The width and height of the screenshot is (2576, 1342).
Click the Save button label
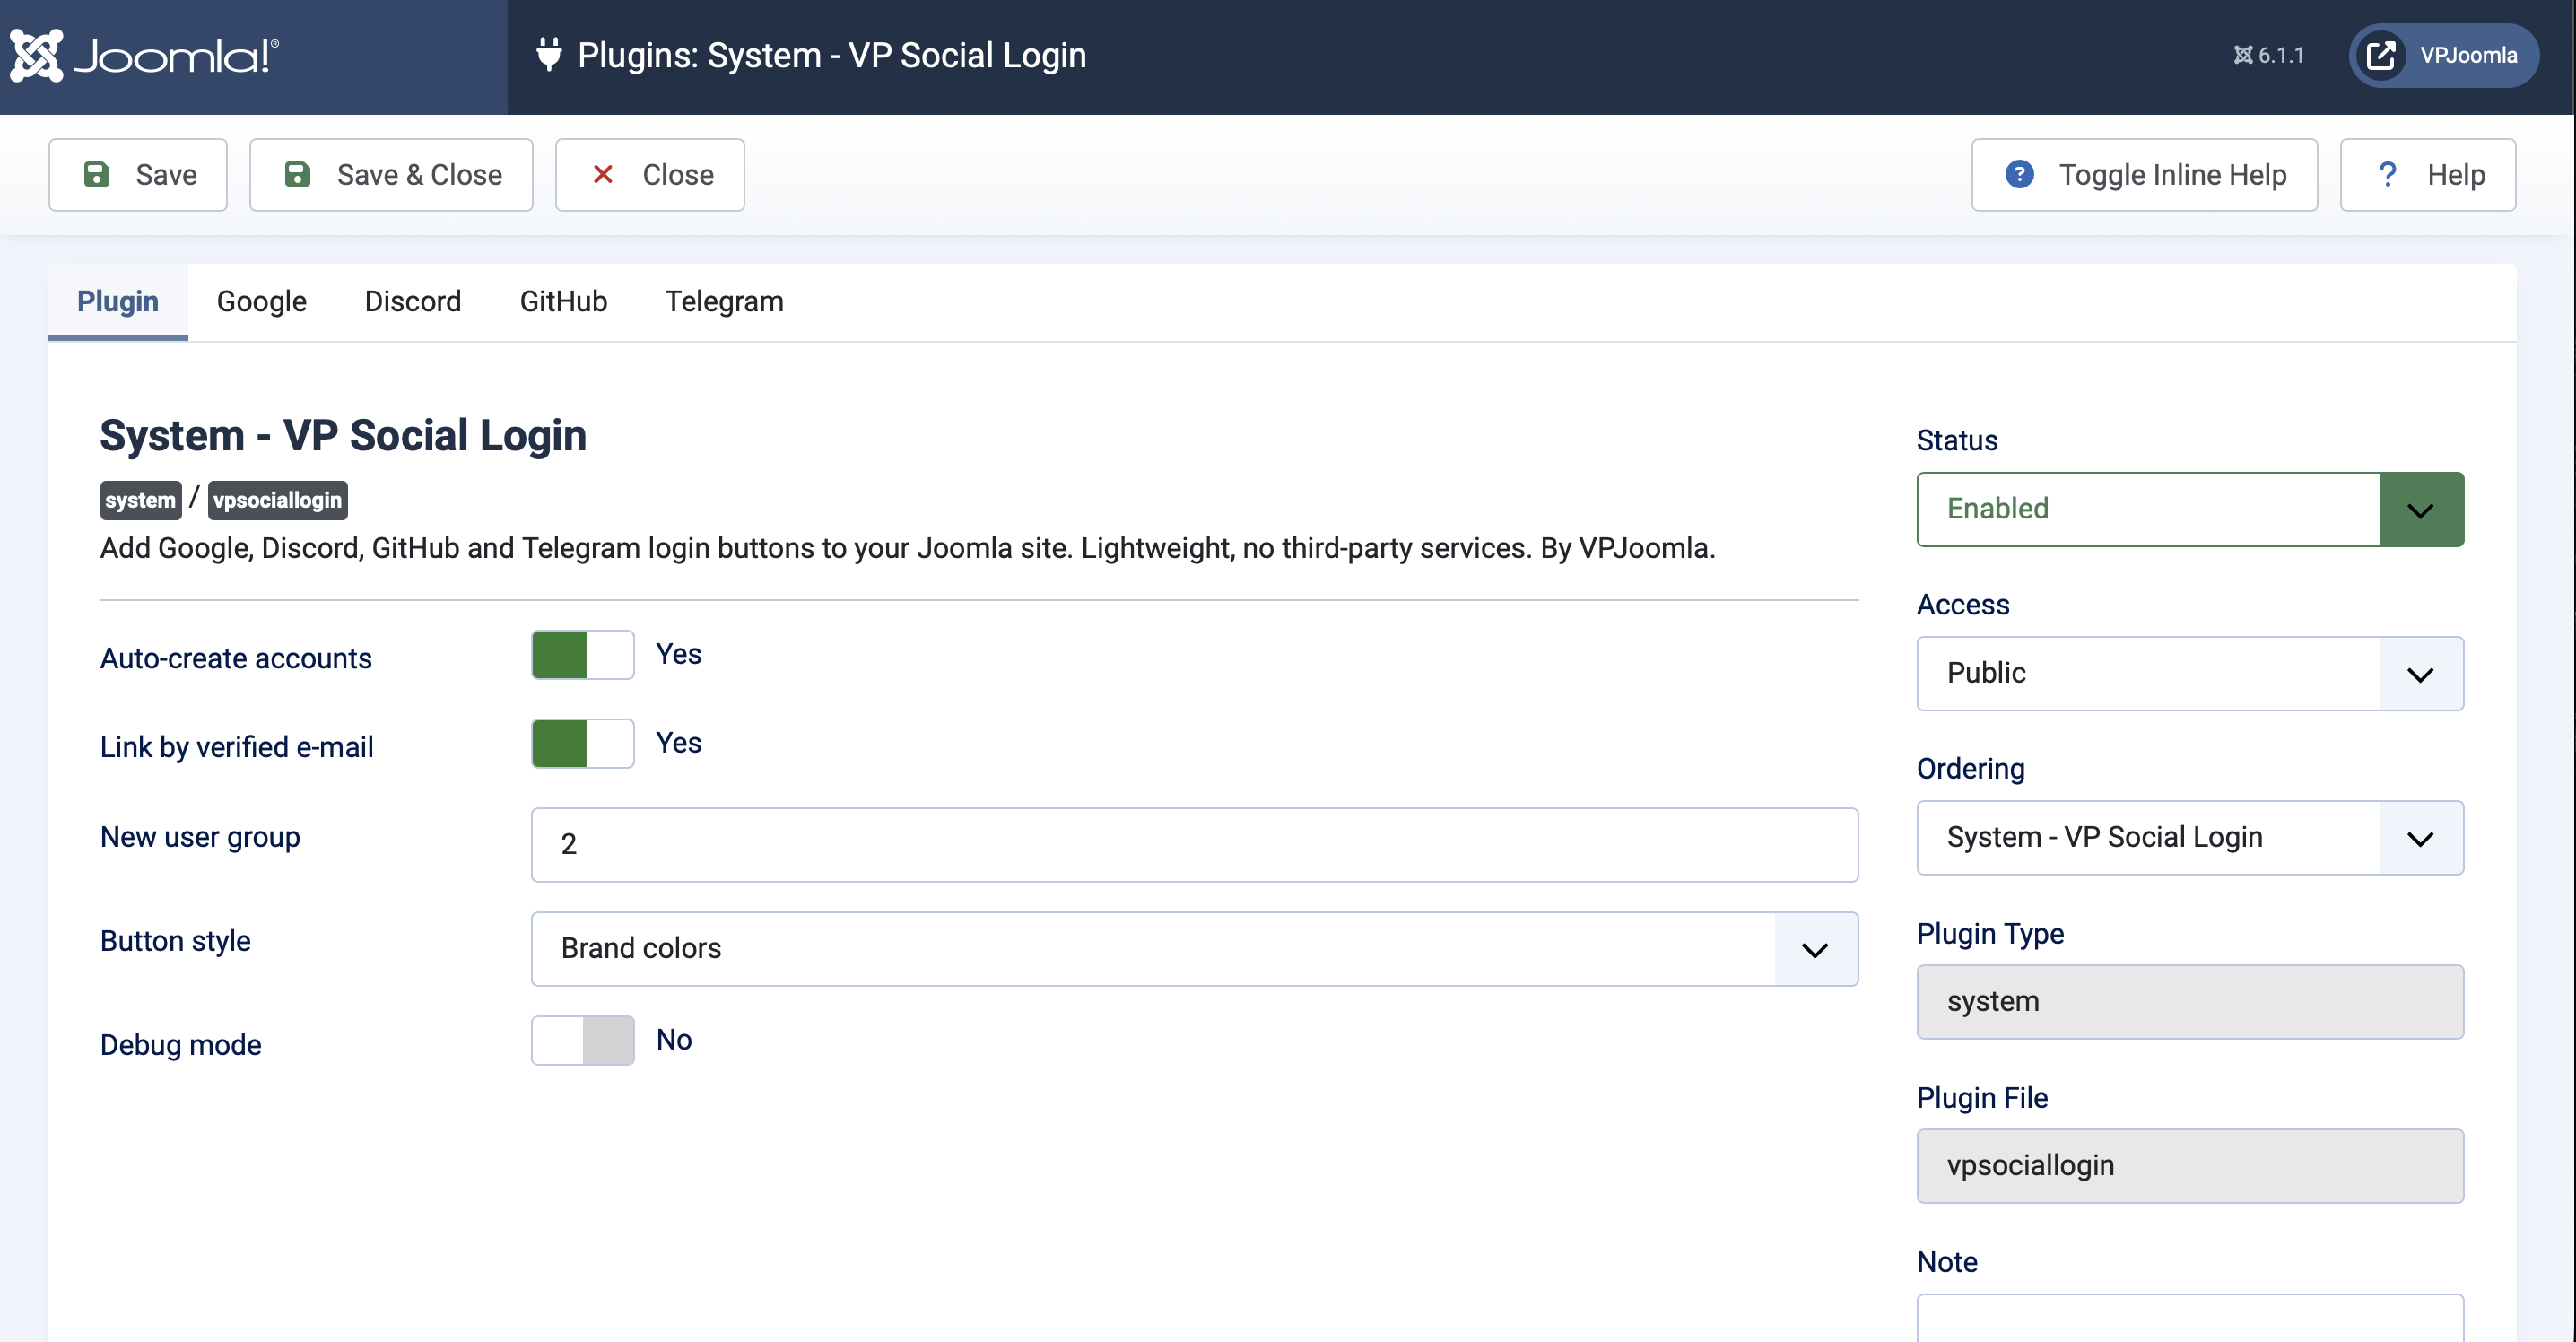[x=166, y=175]
